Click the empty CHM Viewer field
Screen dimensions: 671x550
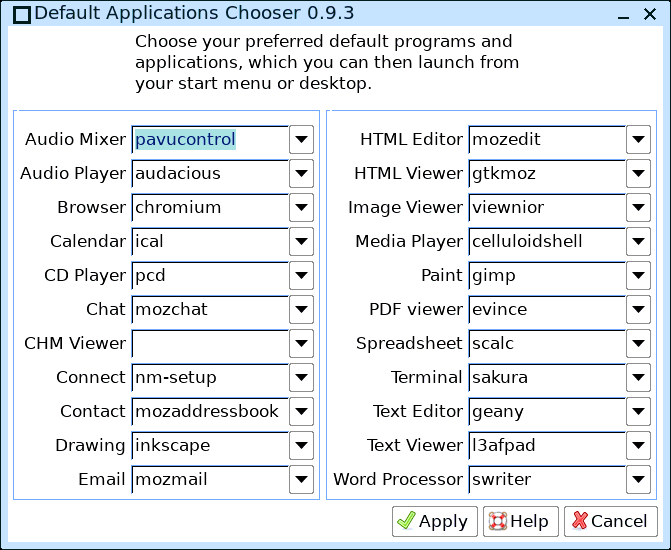[x=210, y=343]
